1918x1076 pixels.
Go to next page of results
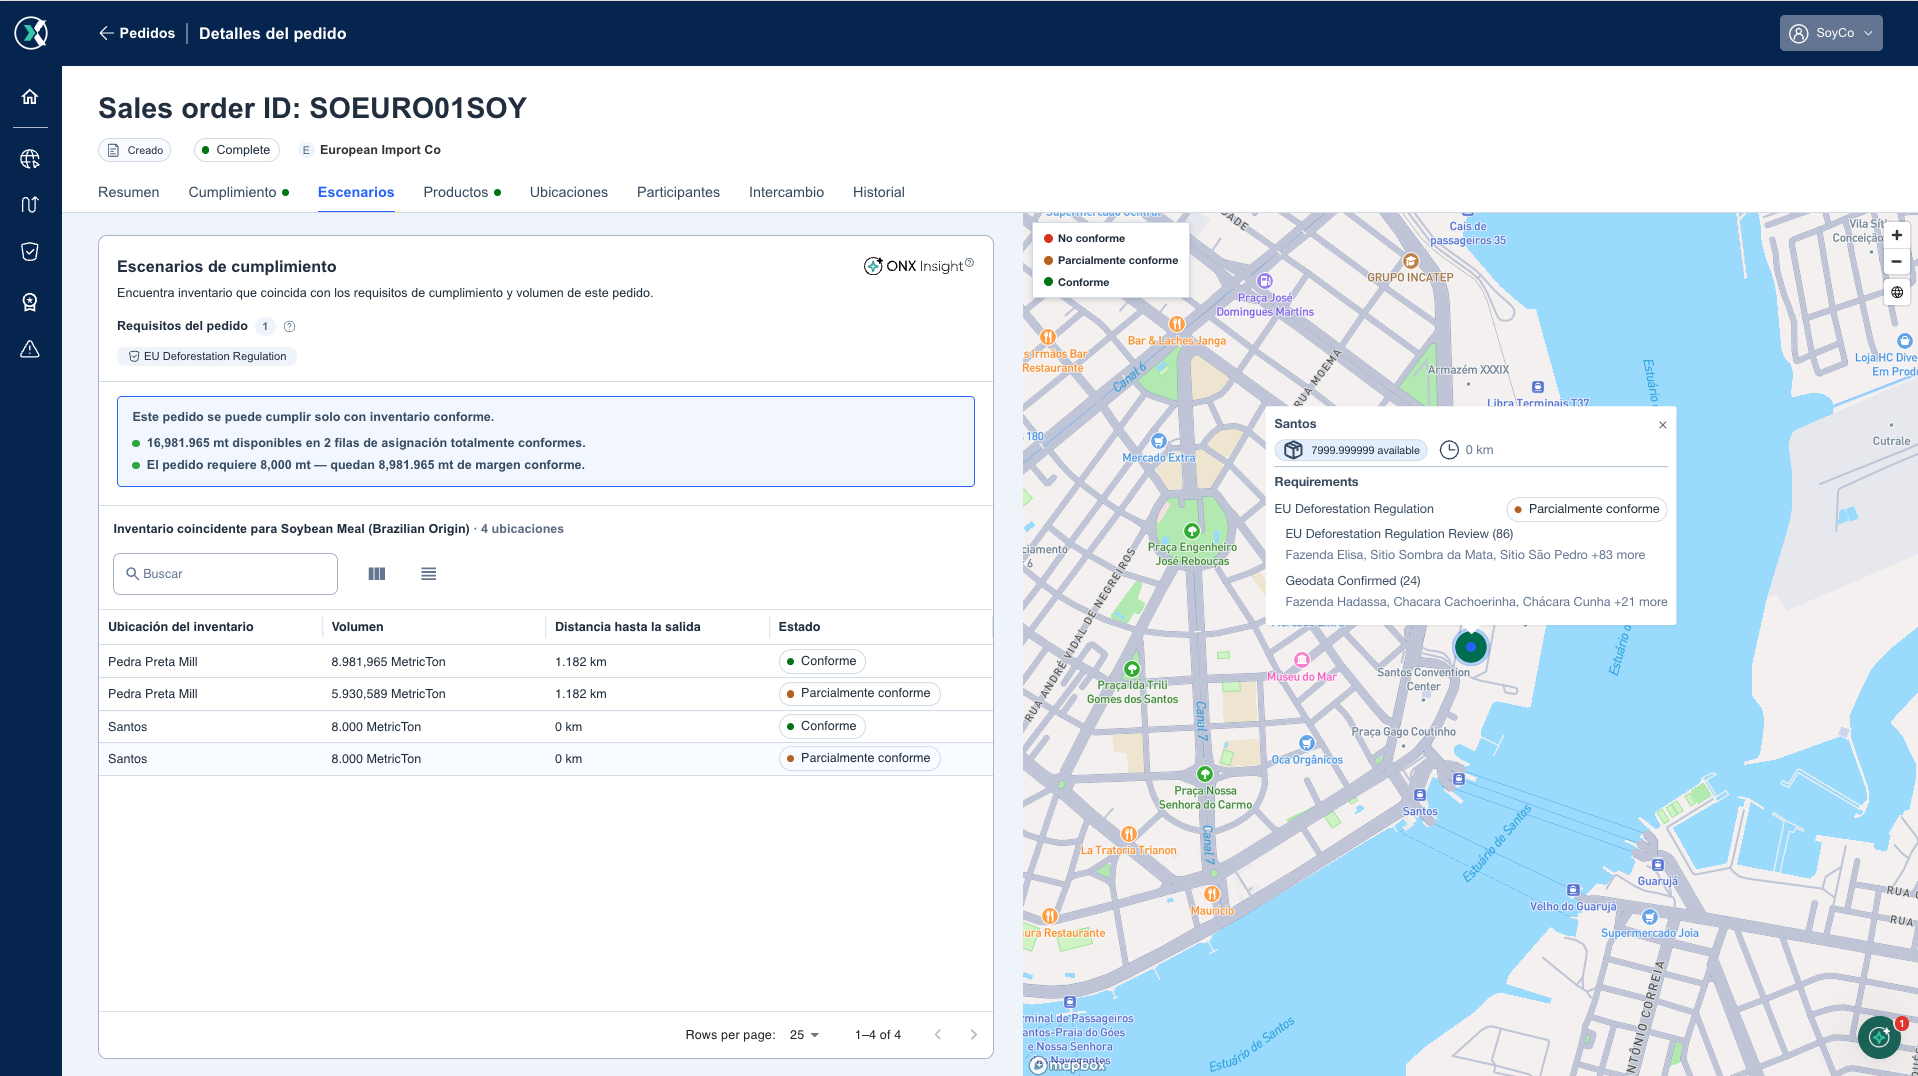[x=973, y=1035]
